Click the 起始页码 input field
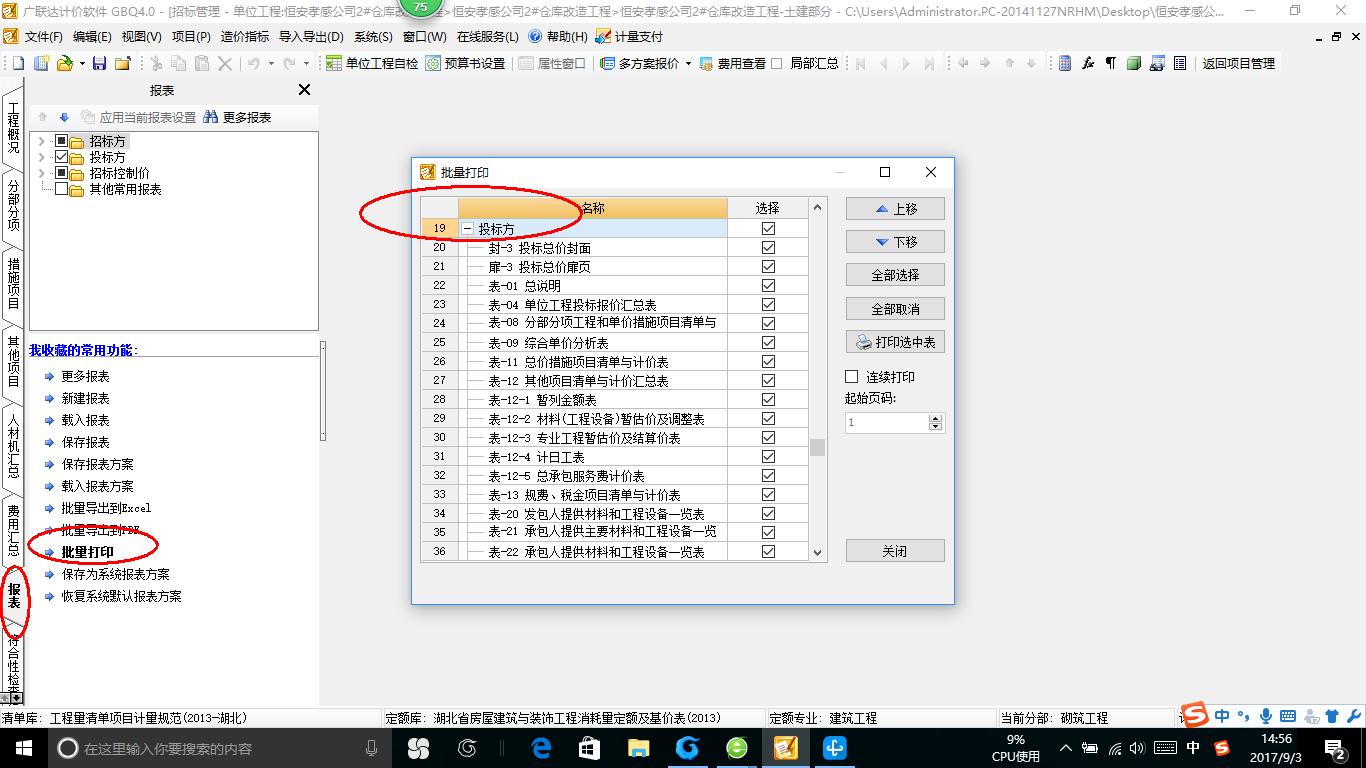1366x768 pixels. [886, 422]
